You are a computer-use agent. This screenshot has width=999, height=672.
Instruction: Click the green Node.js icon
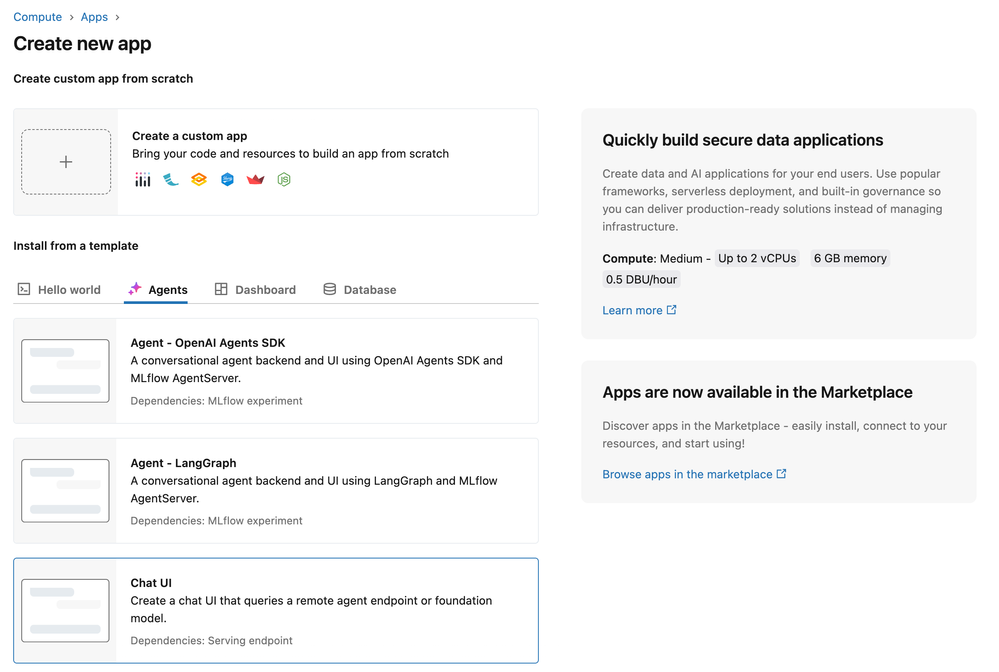284,180
